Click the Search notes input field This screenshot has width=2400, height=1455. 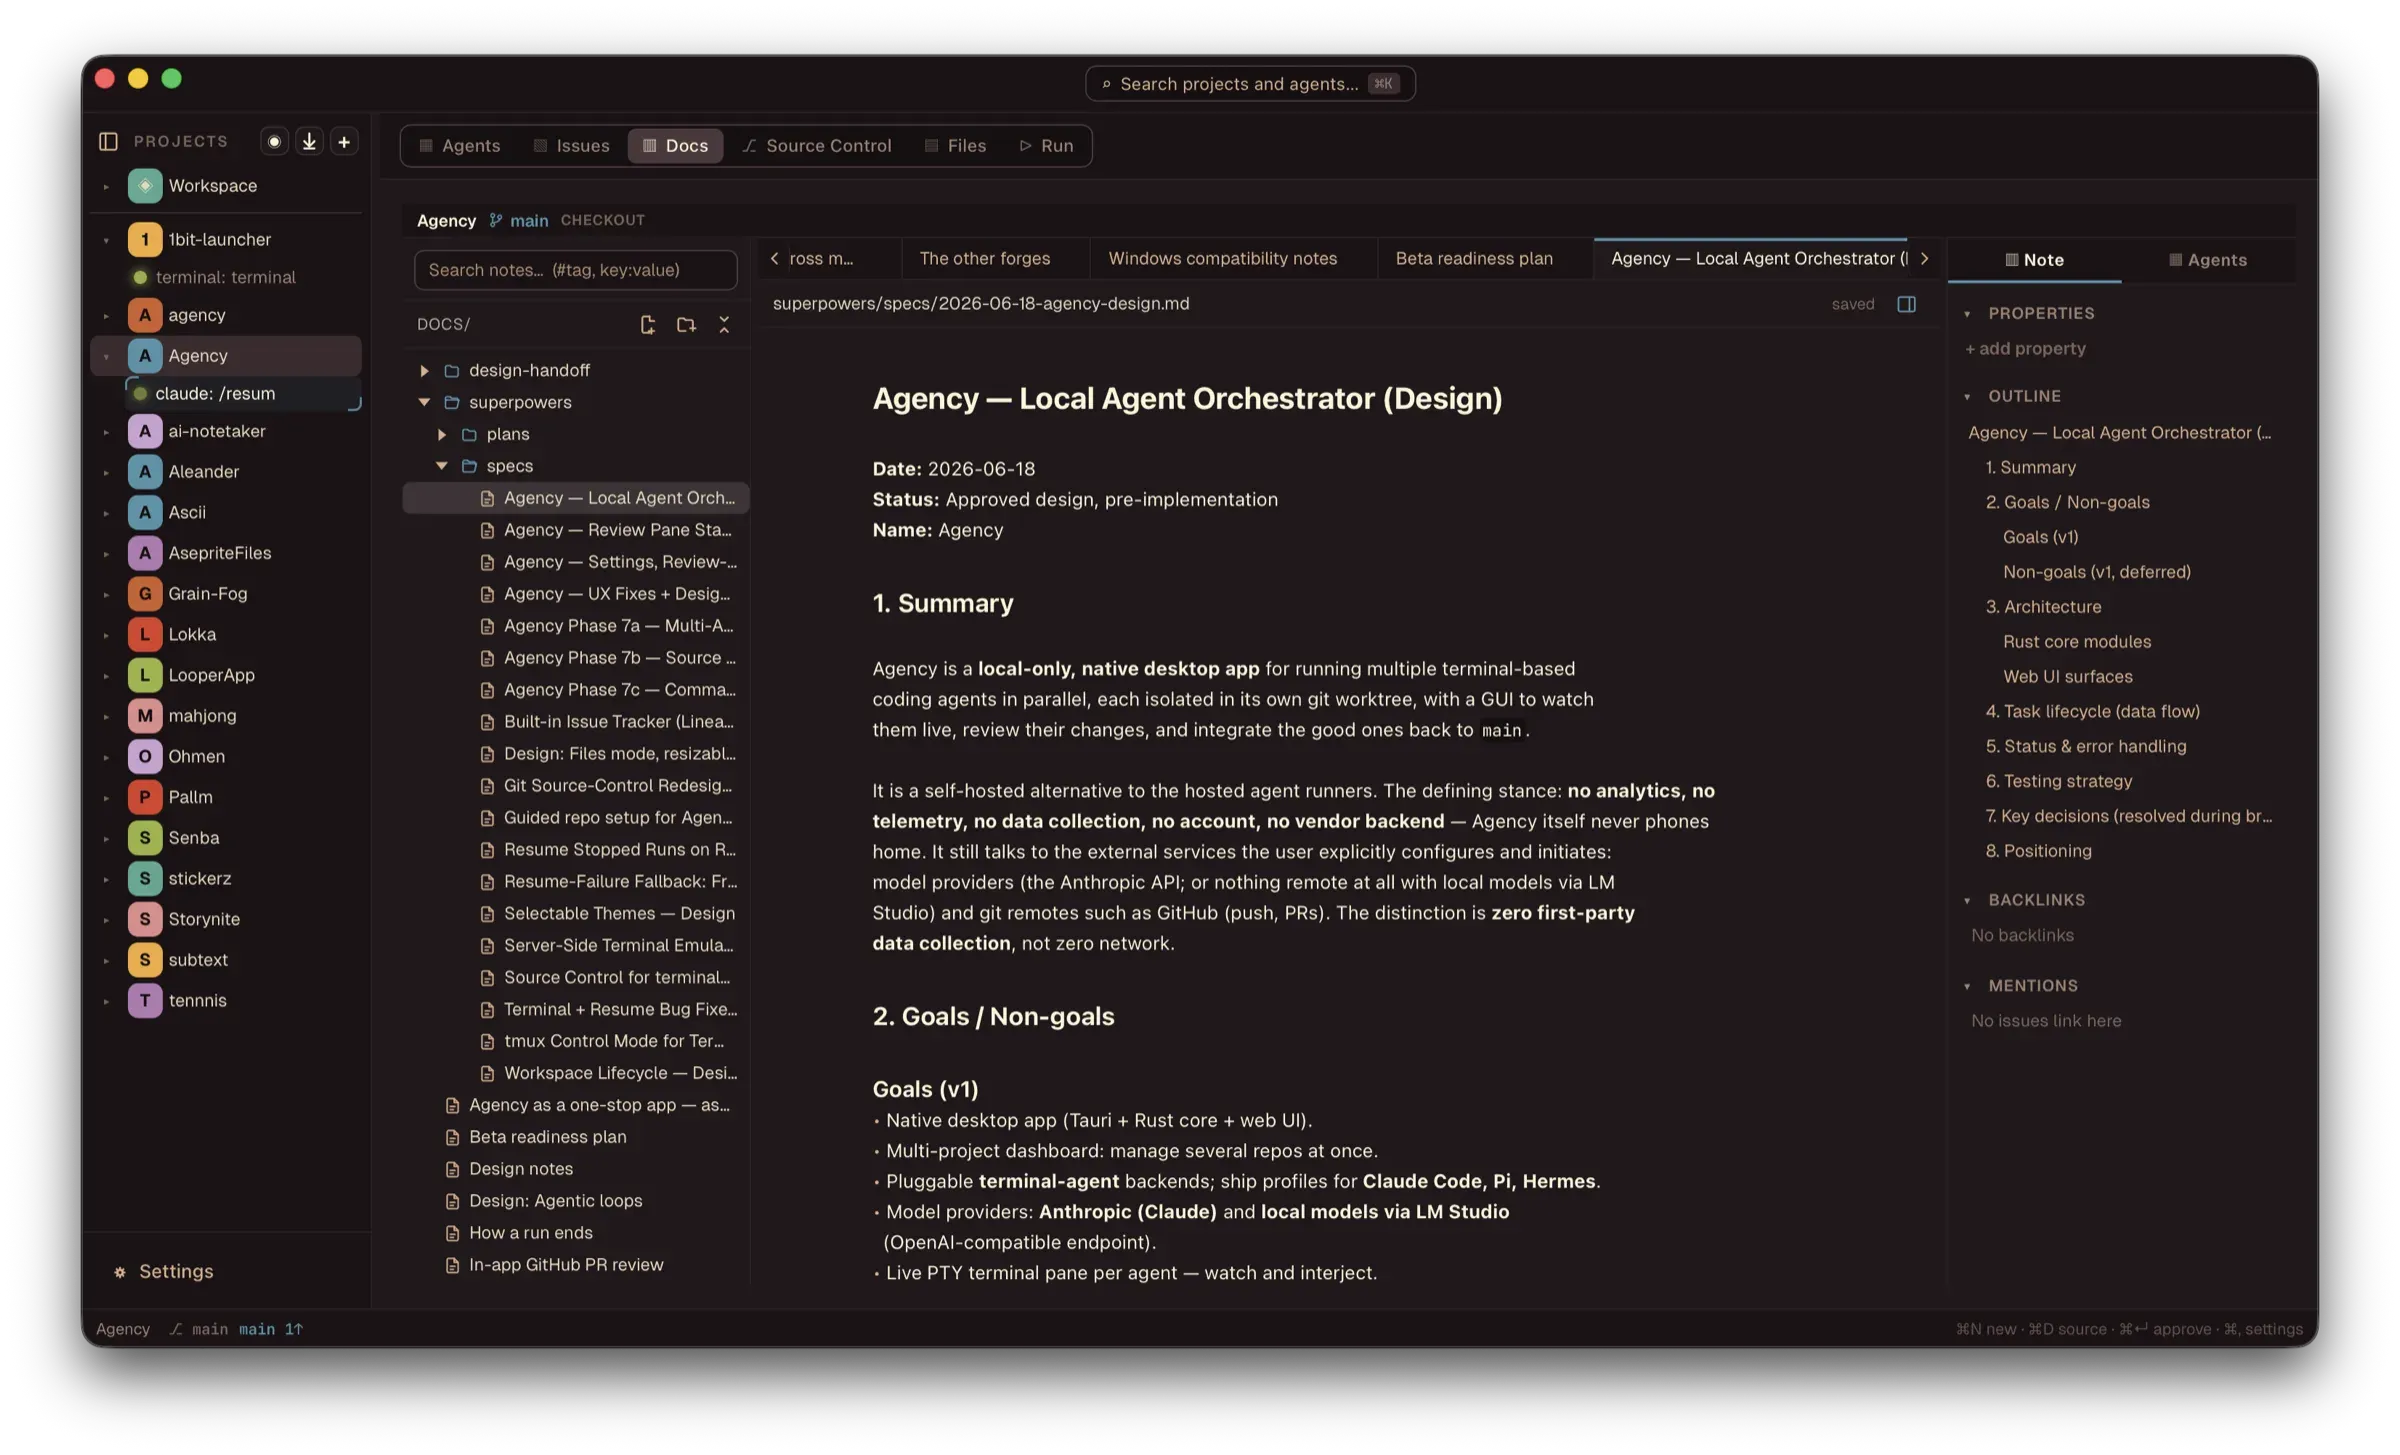pos(575,270)
